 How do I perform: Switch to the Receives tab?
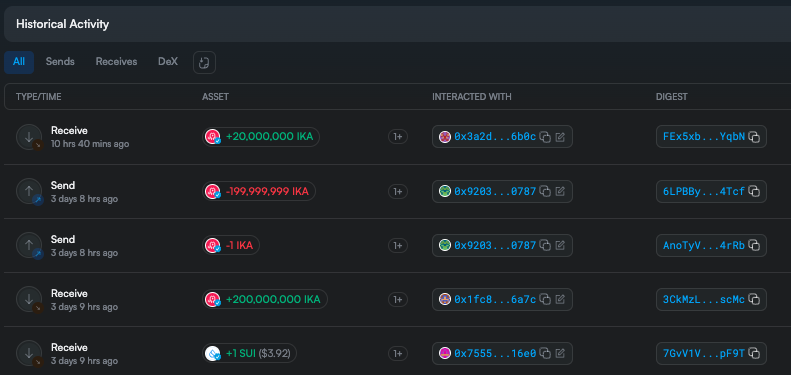pos(117,62)
